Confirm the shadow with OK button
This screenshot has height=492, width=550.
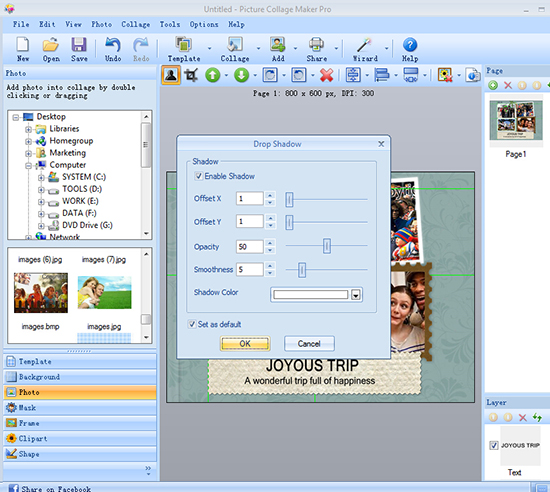(245, 344)
